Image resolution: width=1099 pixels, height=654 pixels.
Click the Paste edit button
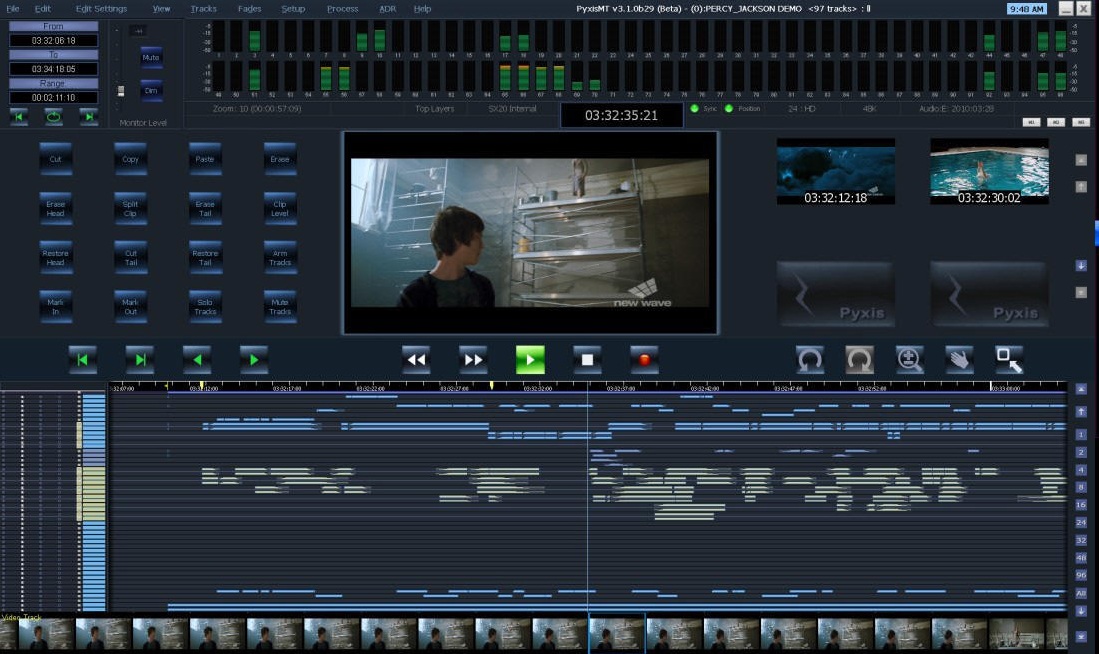[x=205, y=159]
